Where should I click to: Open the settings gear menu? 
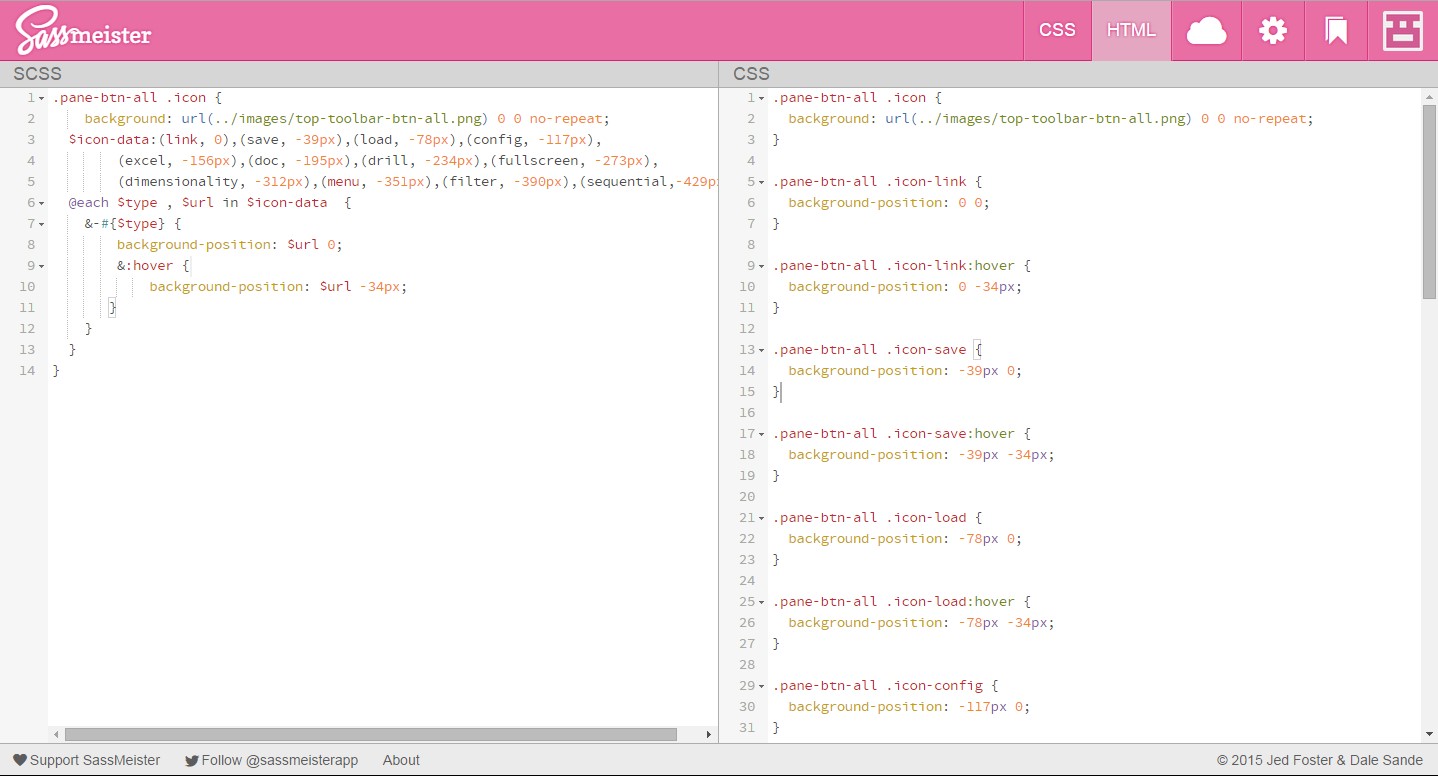coord(1272,31)
